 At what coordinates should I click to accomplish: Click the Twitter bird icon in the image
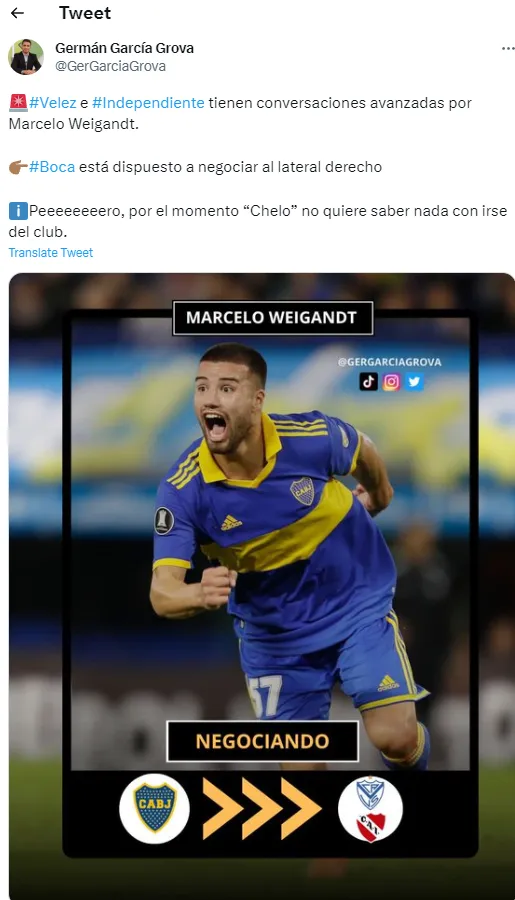(x=414, y=381)
